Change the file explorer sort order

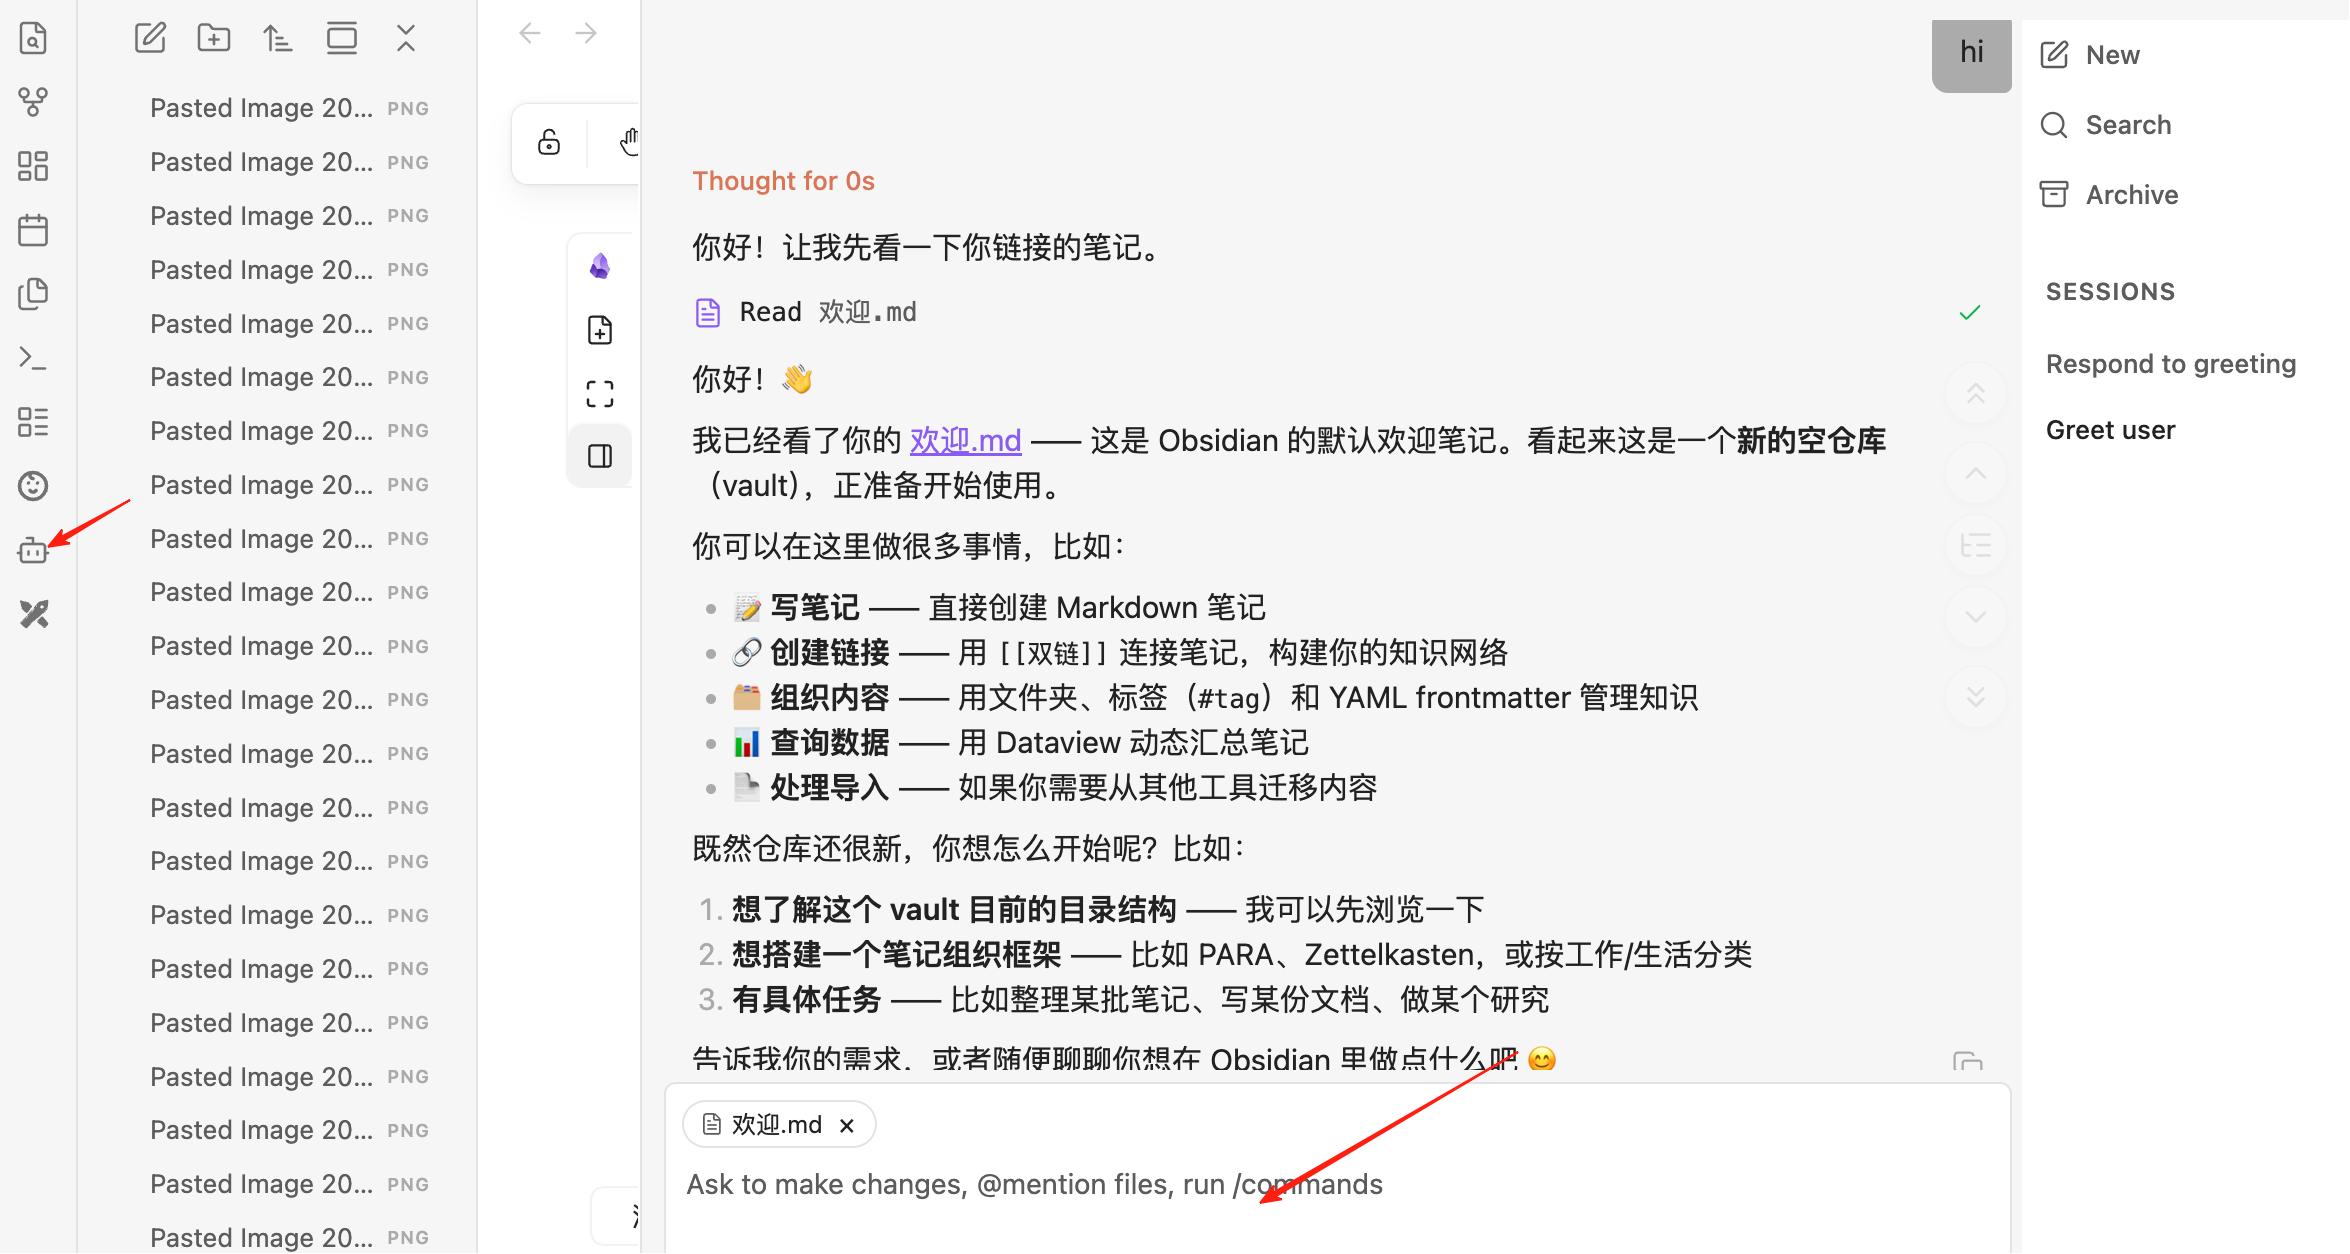[278, 38]
